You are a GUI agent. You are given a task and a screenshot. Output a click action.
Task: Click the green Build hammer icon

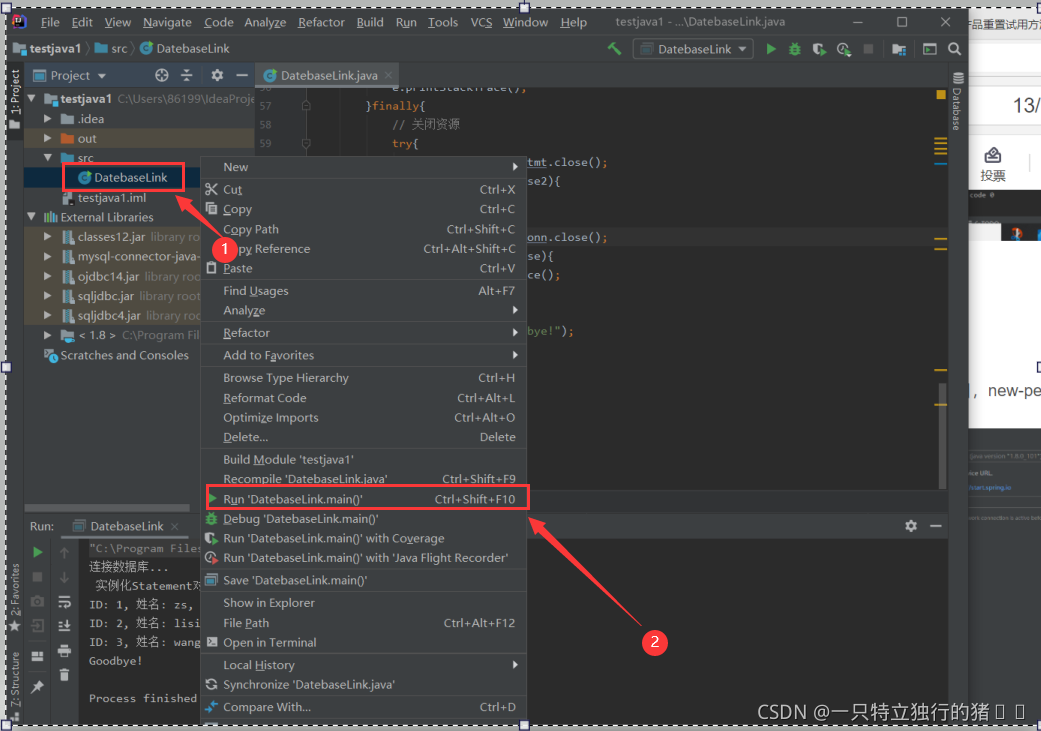pos(614,48)
